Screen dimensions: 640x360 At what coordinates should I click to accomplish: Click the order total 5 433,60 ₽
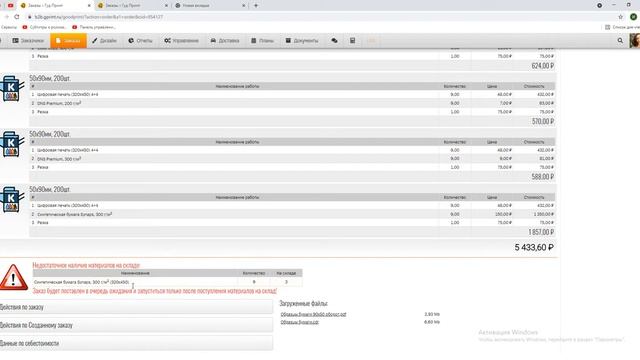tap(534, 247)
